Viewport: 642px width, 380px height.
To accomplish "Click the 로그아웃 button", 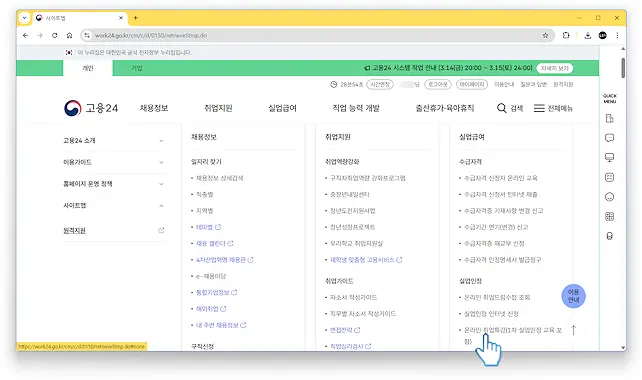I will click(x=438, y=84).
